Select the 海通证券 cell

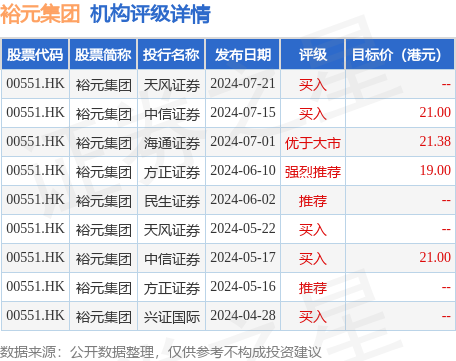tap(172, 143)
